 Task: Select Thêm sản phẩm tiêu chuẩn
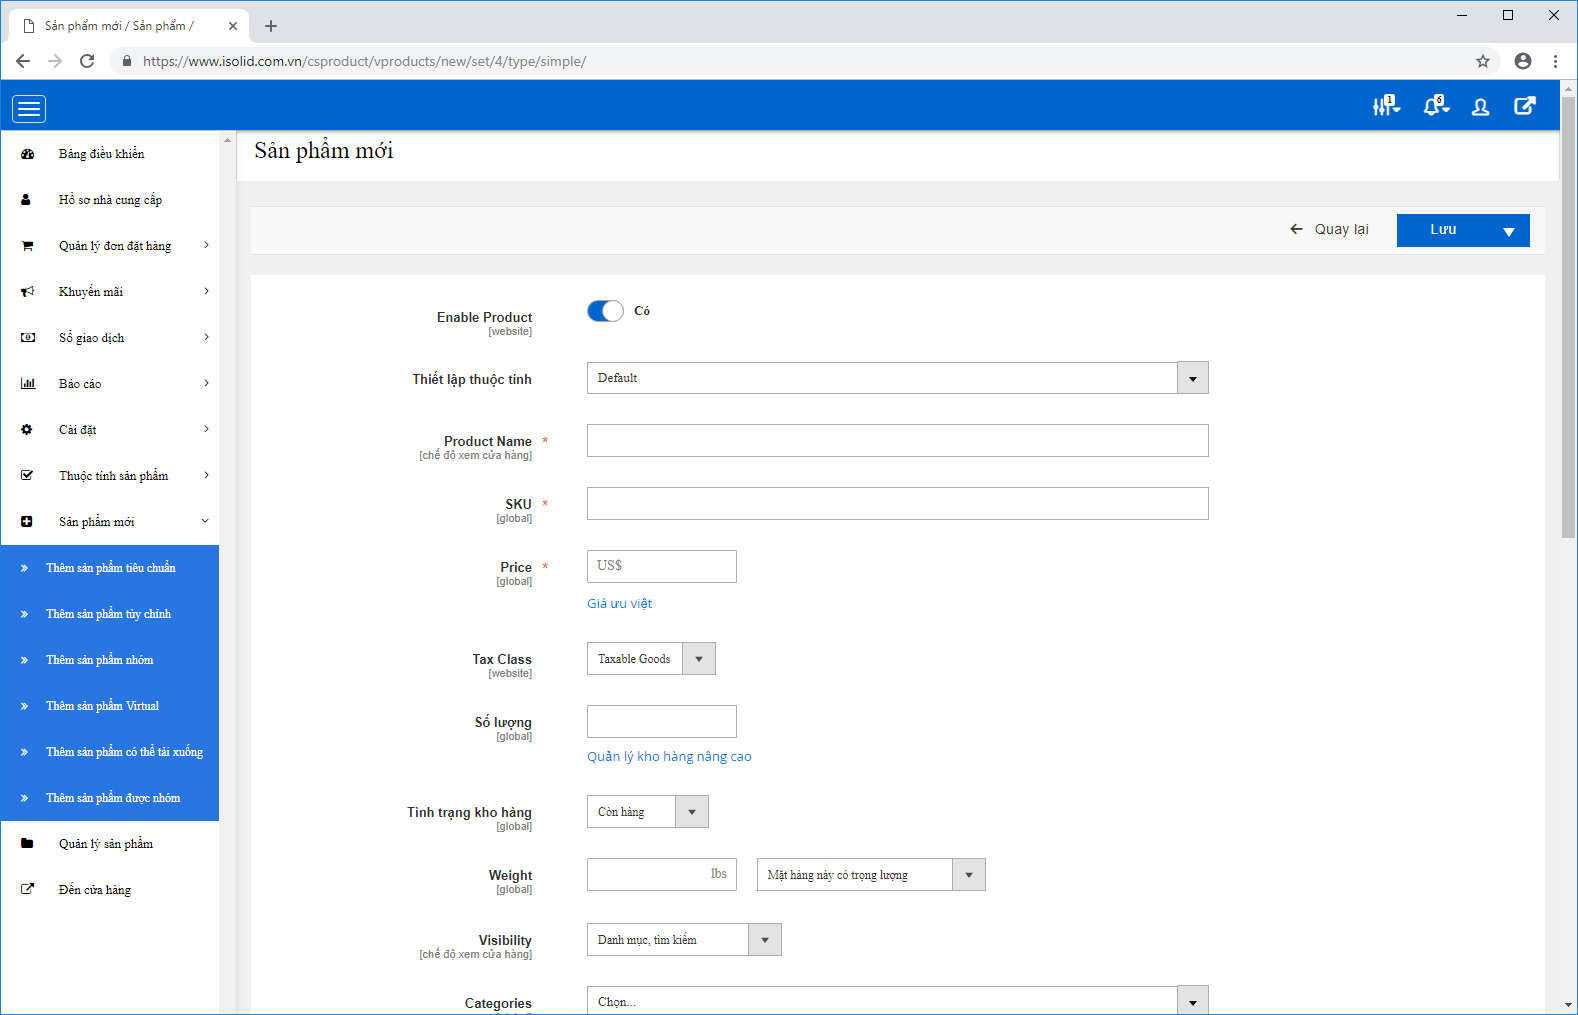[110, 568]
